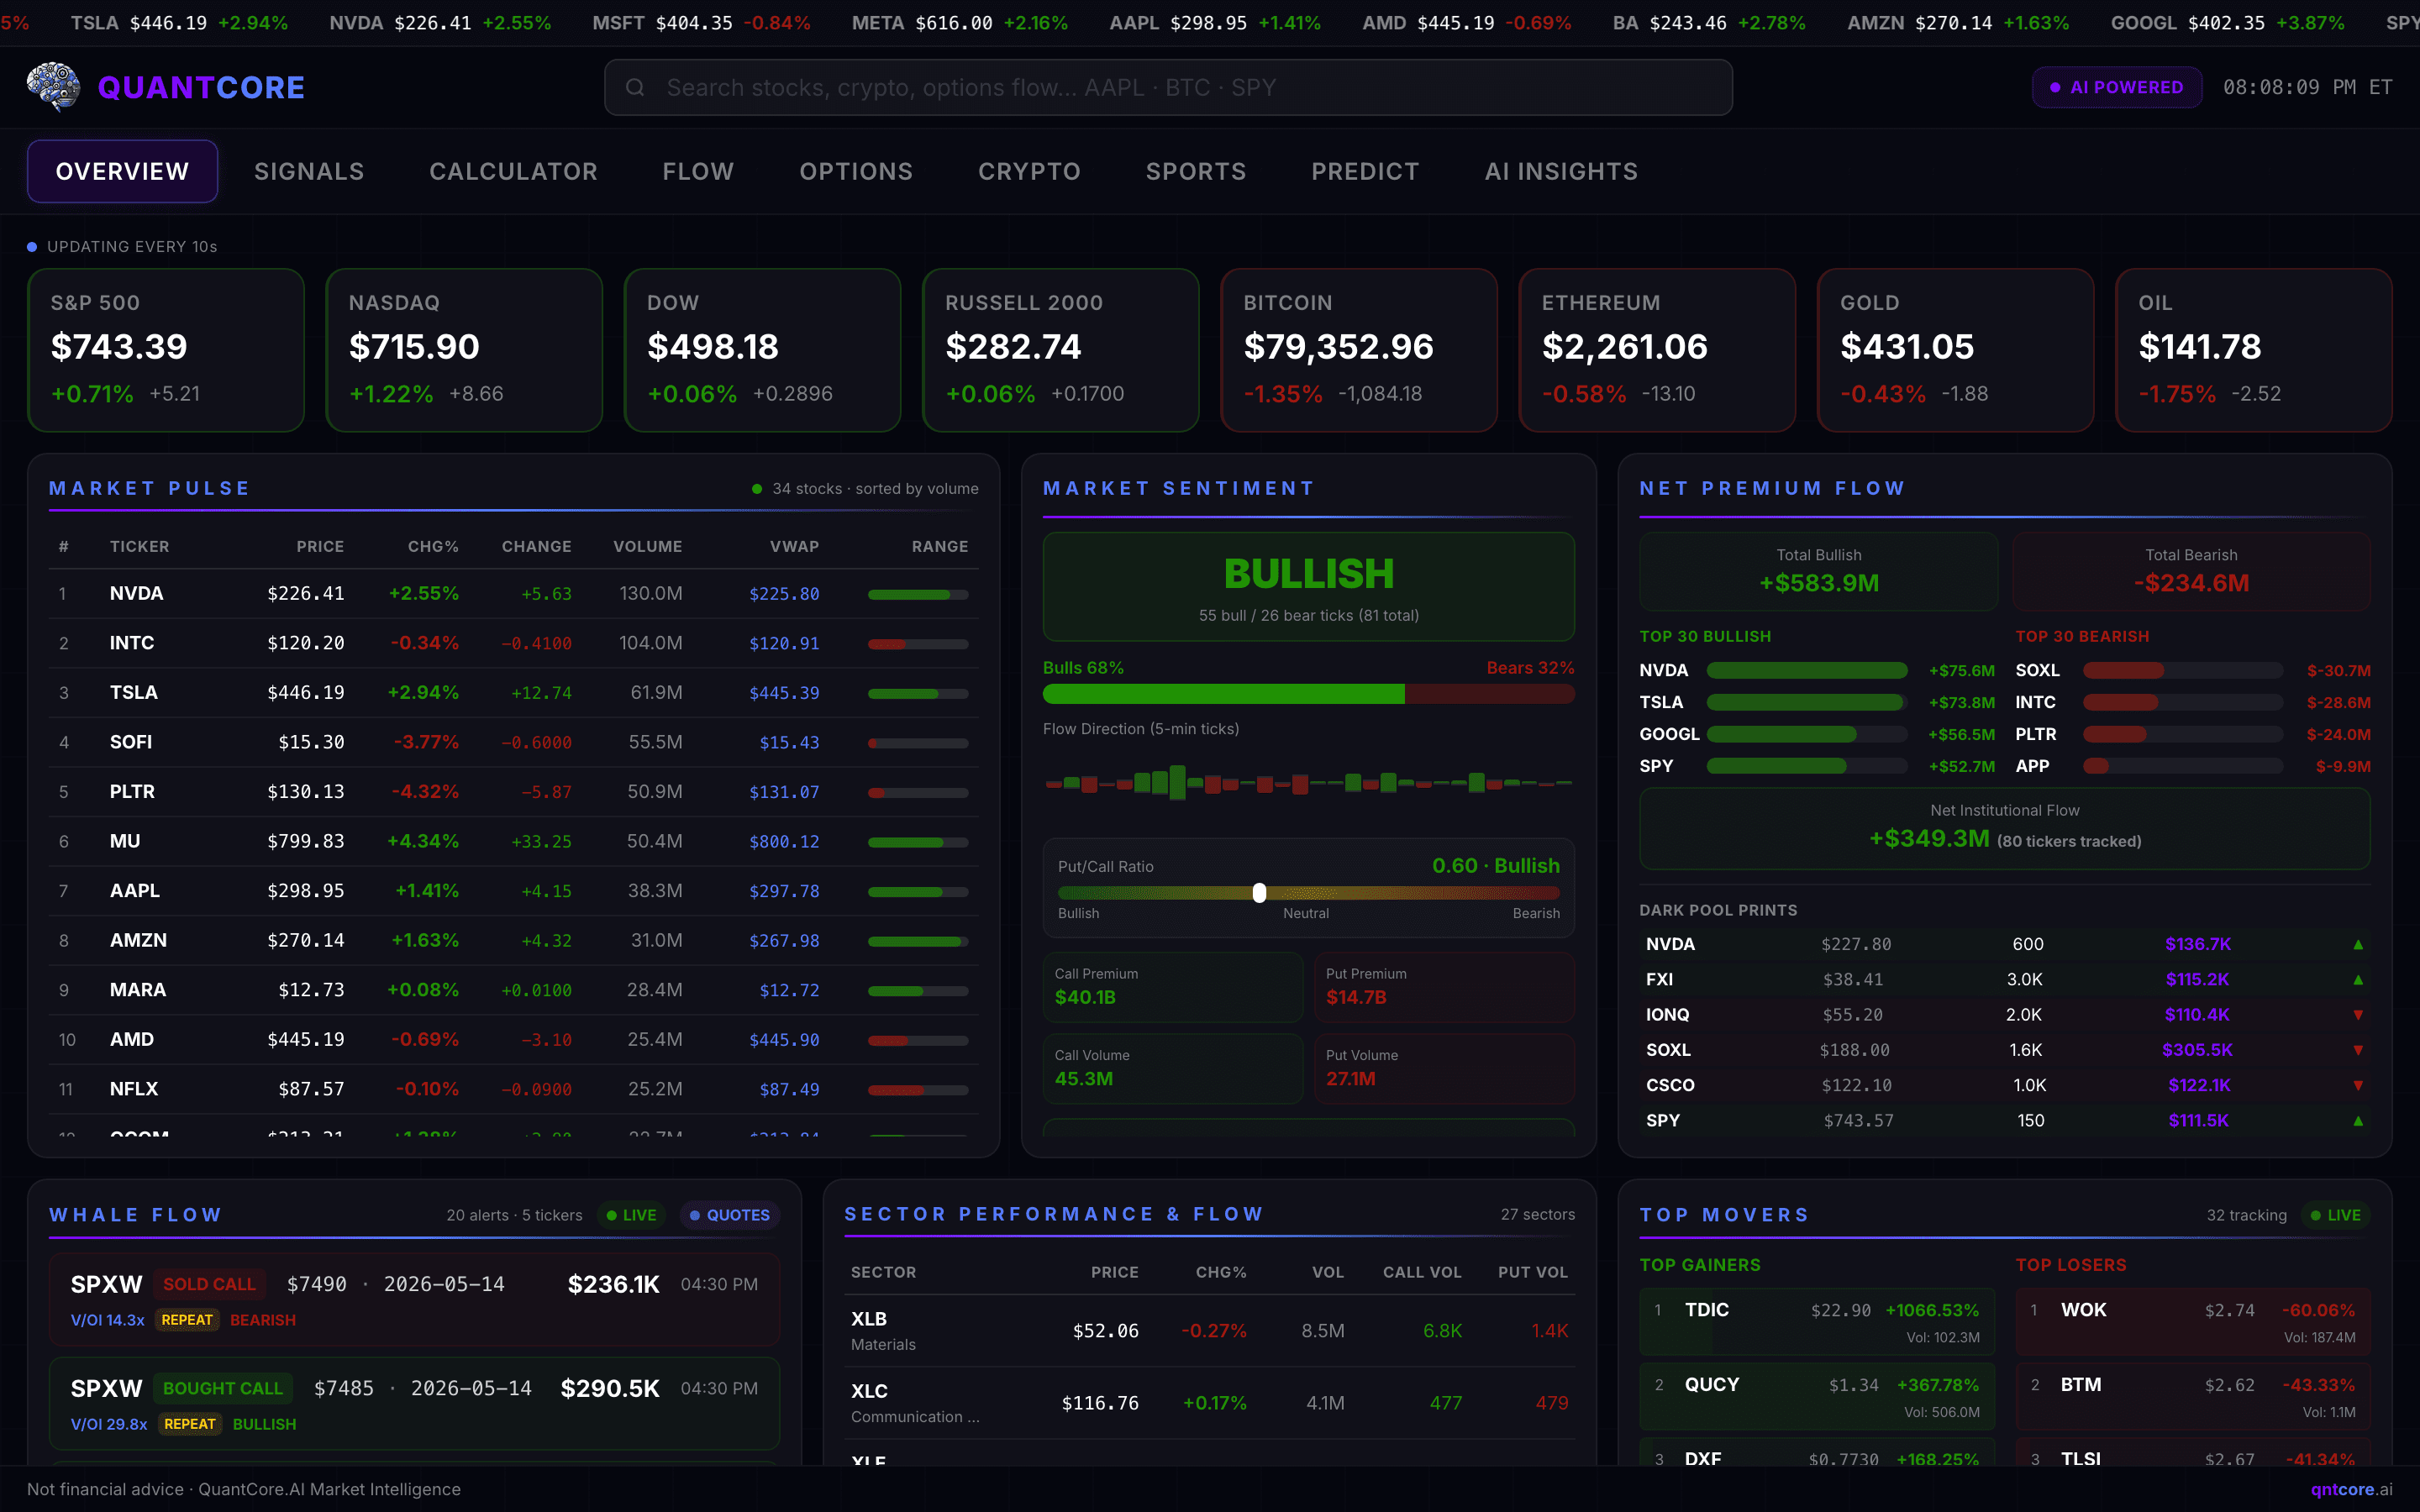Image resolution: width=2420 pixels, height=1512 pixels.
Task: Open the SPORTS tab
Action: (x=1196, y=171)
